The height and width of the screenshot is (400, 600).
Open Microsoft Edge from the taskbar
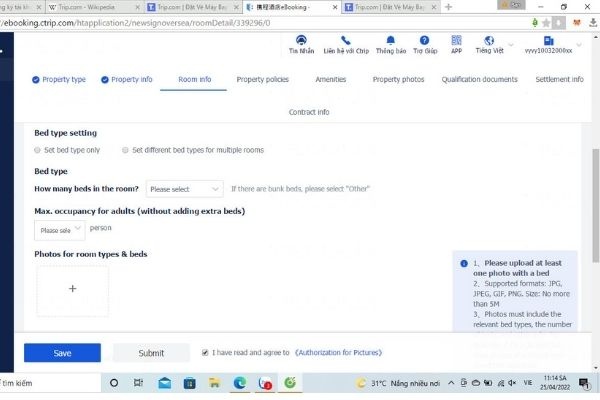pos(240,383)
